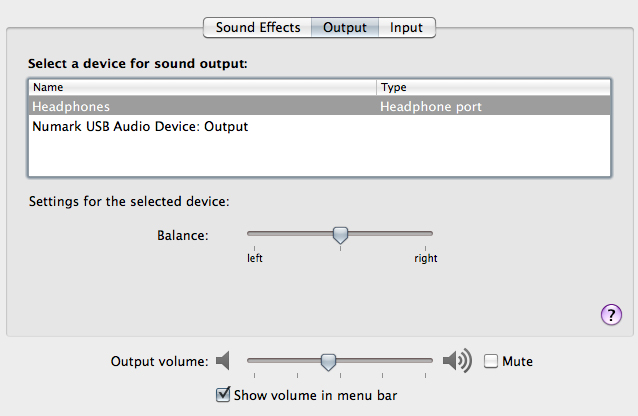
Task: Click the Output volume slider knob
Action: tap(328, 361)
